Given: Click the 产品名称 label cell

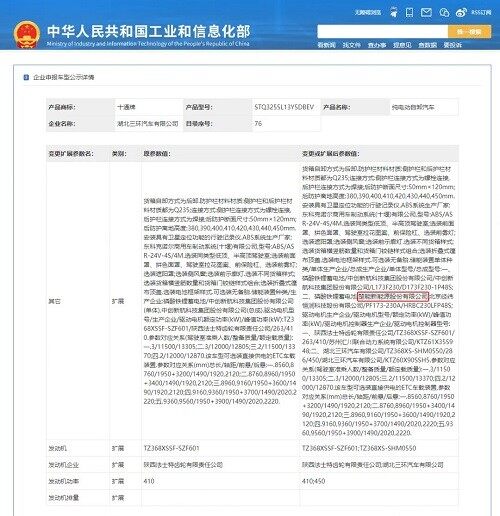Looking at the screenshot, I should 355,107.
